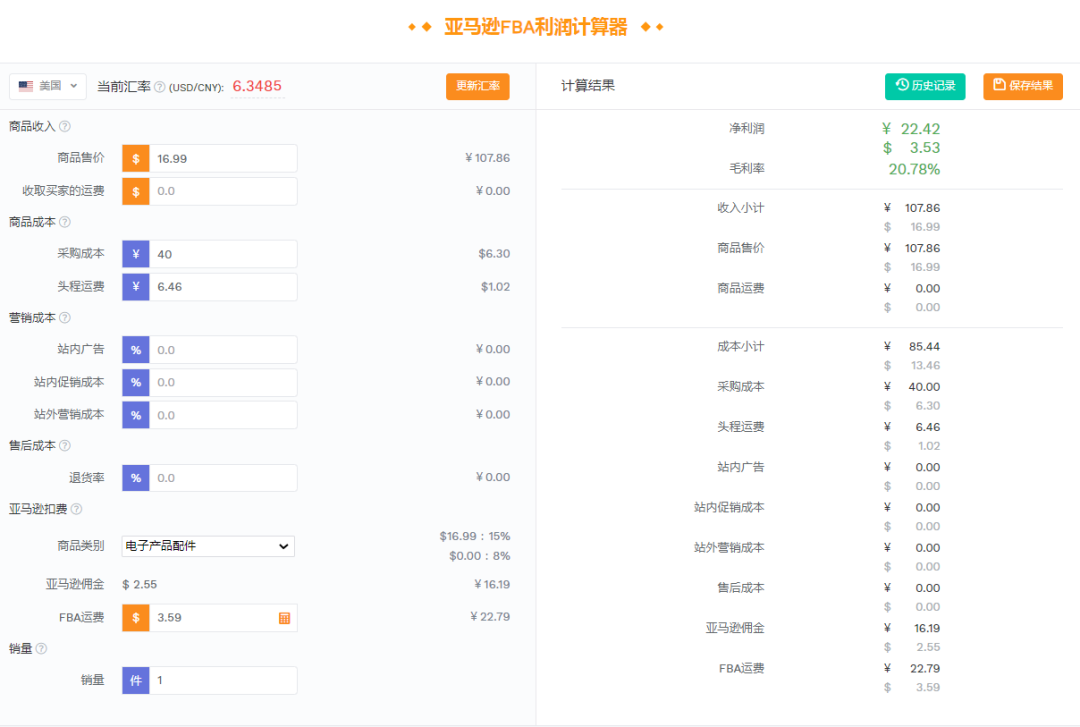This screenshot has width=1080, height=727.
Task: Click the help icon next to 销量 heading
Action: tap(41, 648)
